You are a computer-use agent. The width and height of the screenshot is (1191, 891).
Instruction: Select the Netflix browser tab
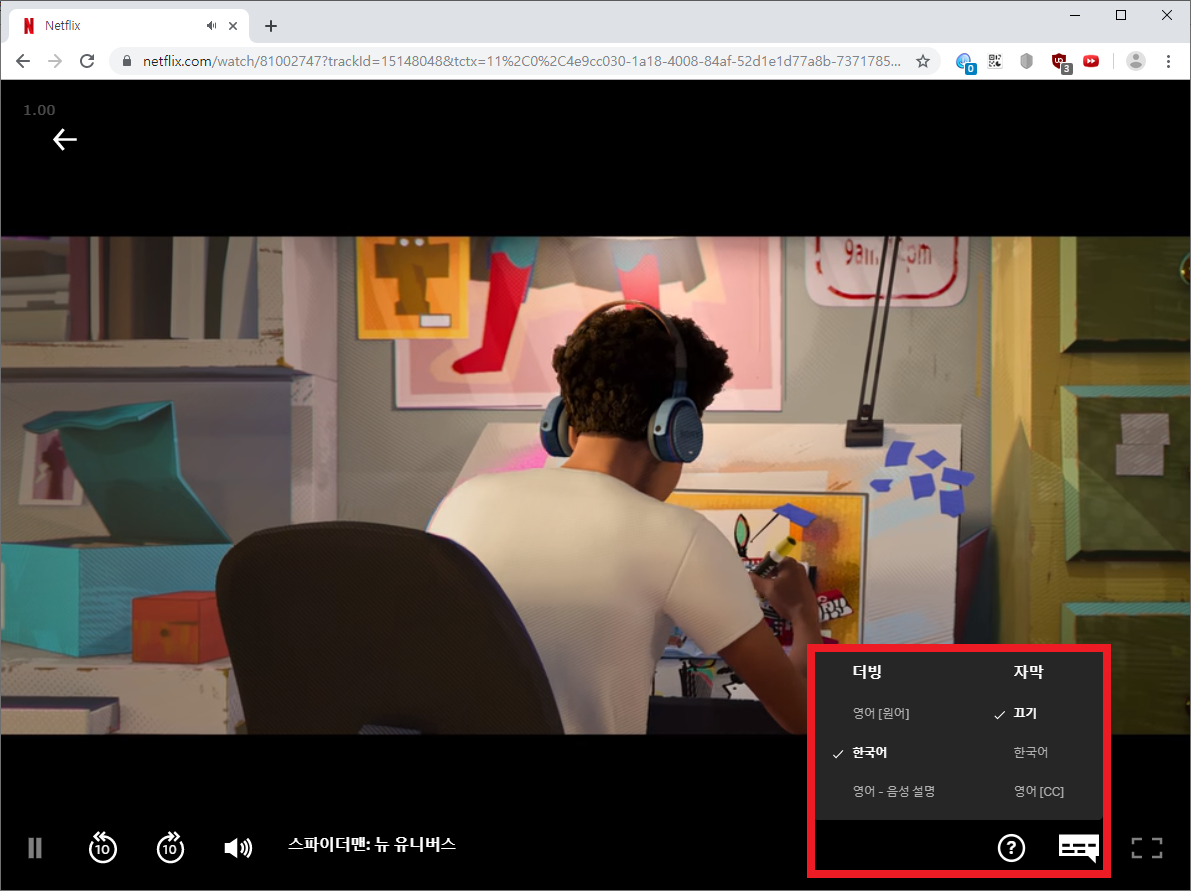coord(129,26)
